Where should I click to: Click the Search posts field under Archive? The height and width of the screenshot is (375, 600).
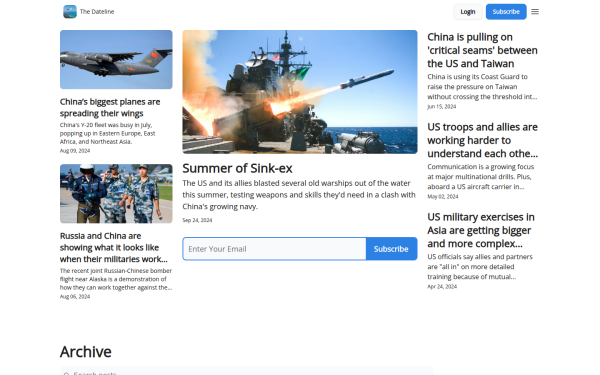pos(246,372)
